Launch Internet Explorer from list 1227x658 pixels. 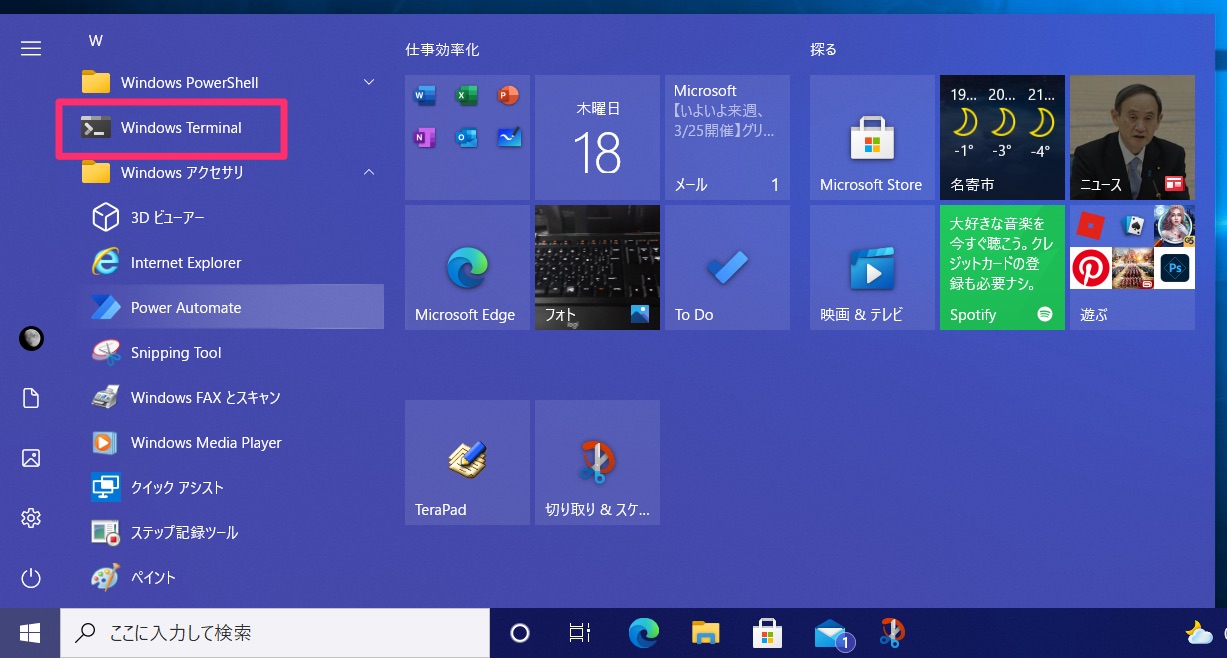point(232,263)
